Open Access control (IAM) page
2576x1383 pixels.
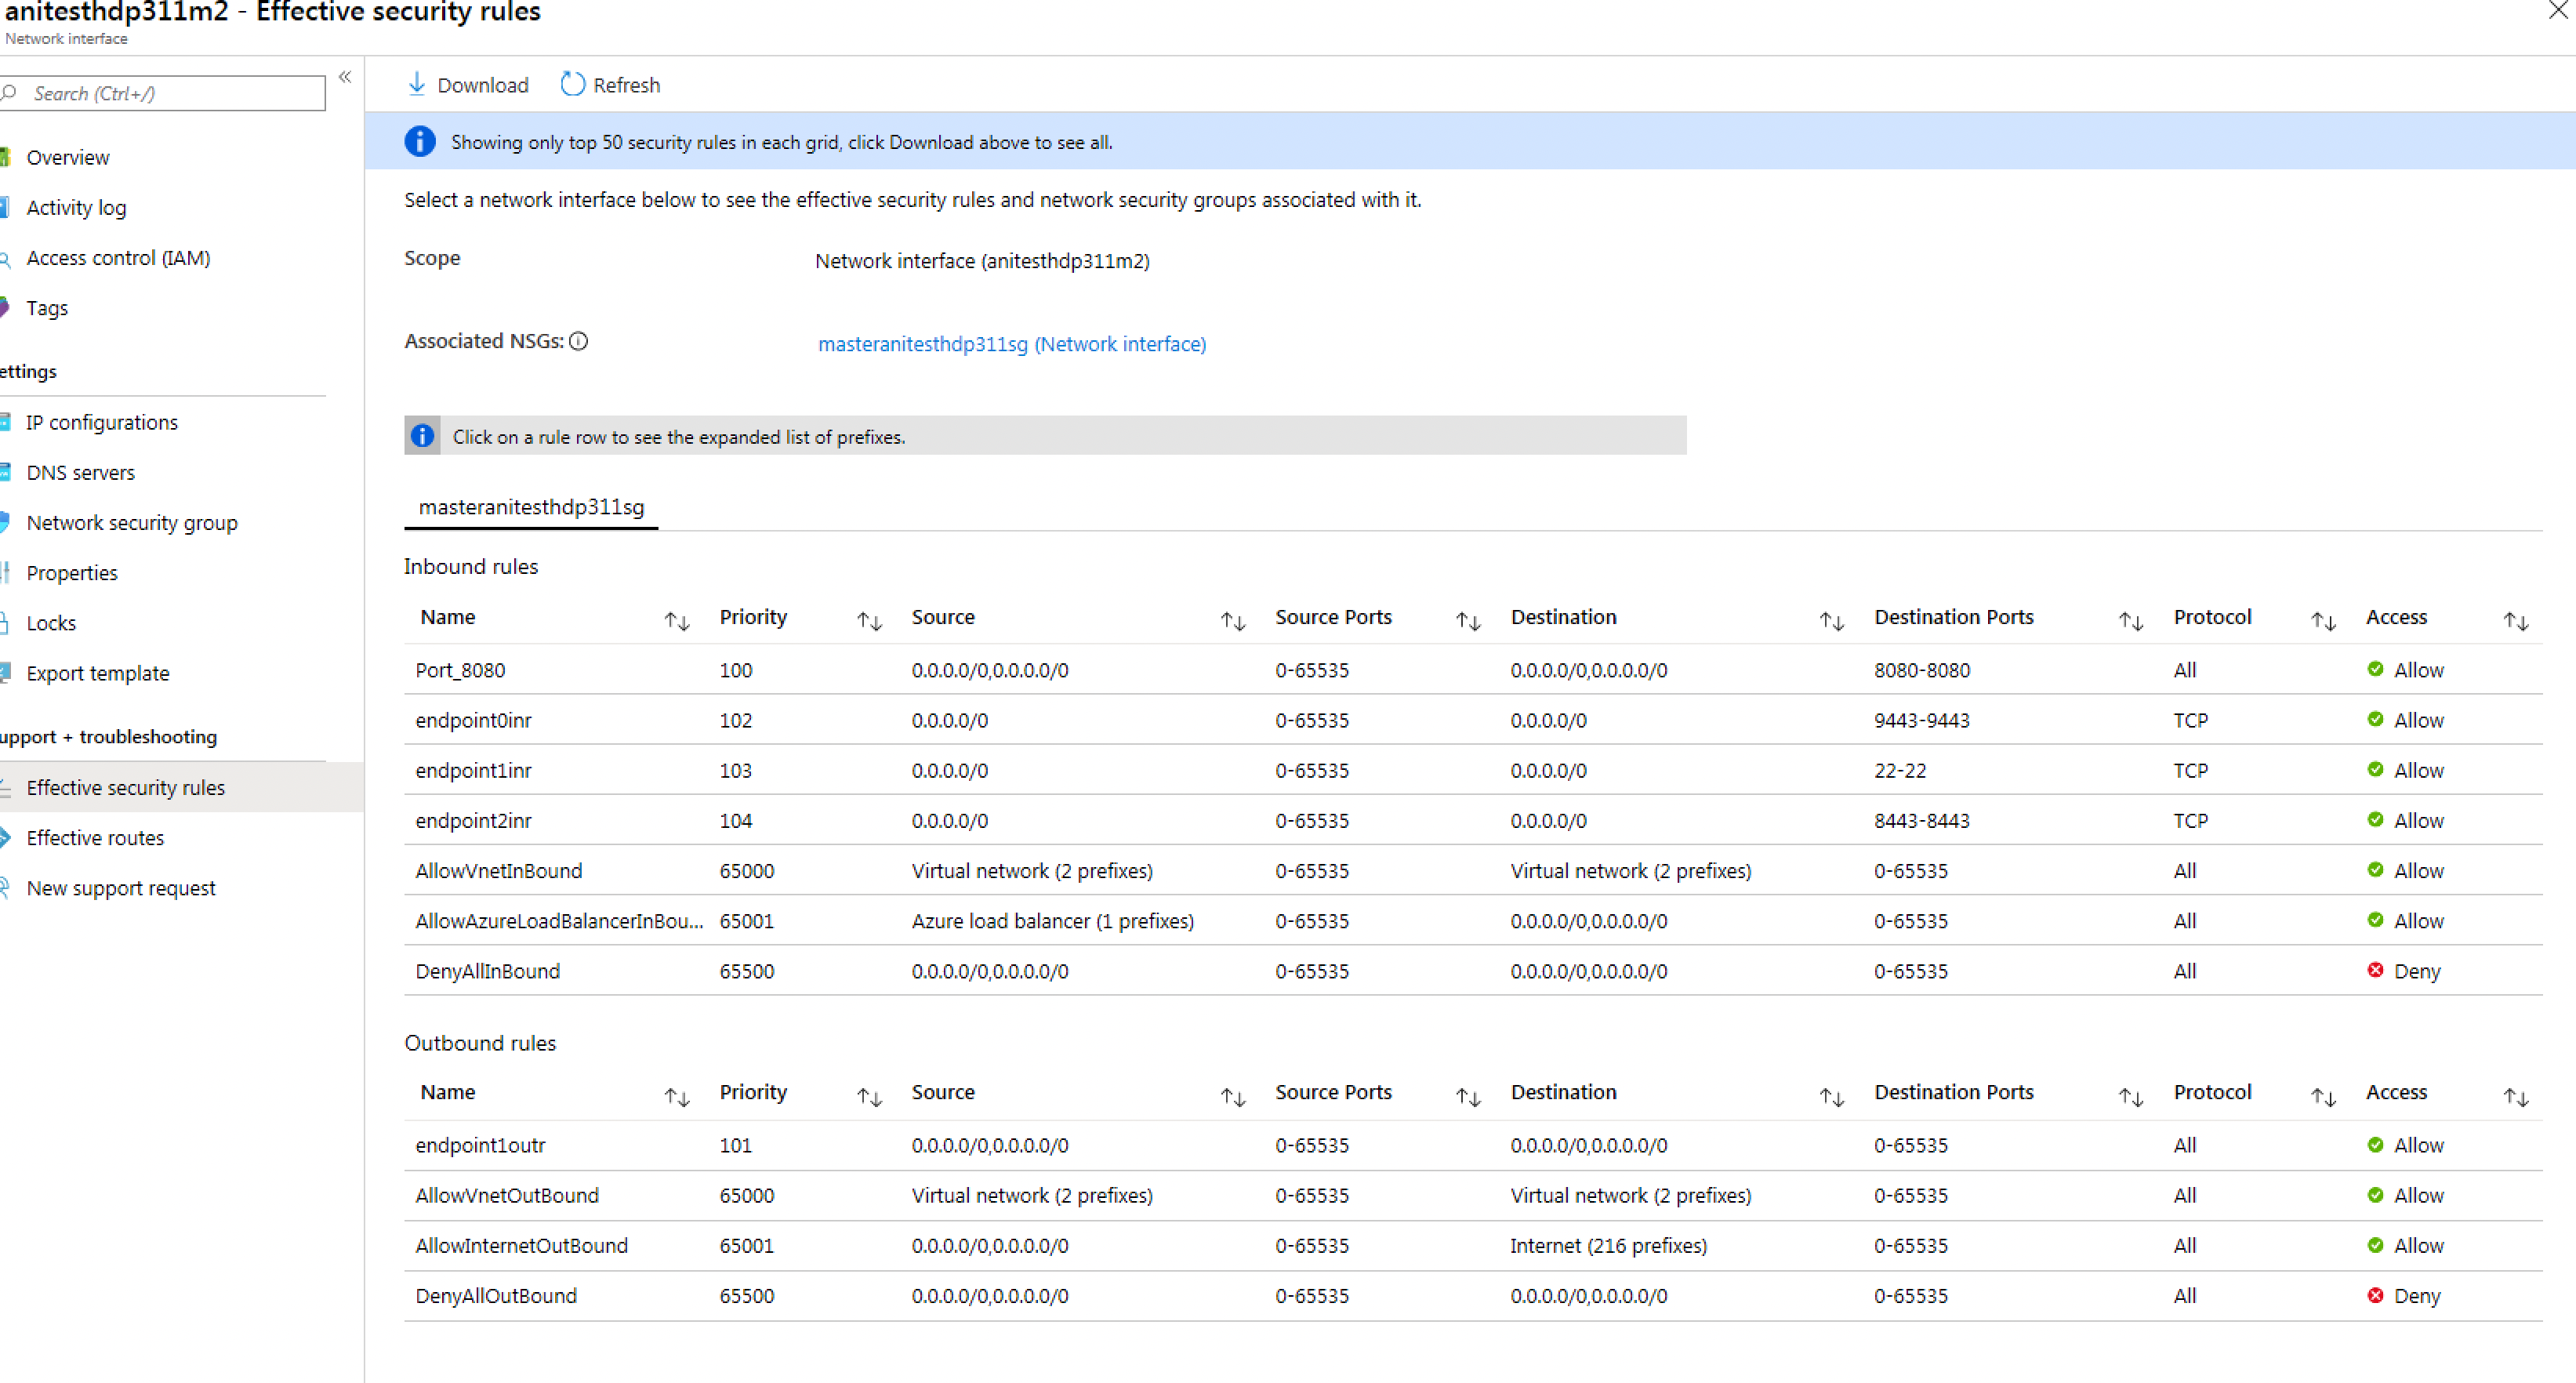(x=118, y=257)
